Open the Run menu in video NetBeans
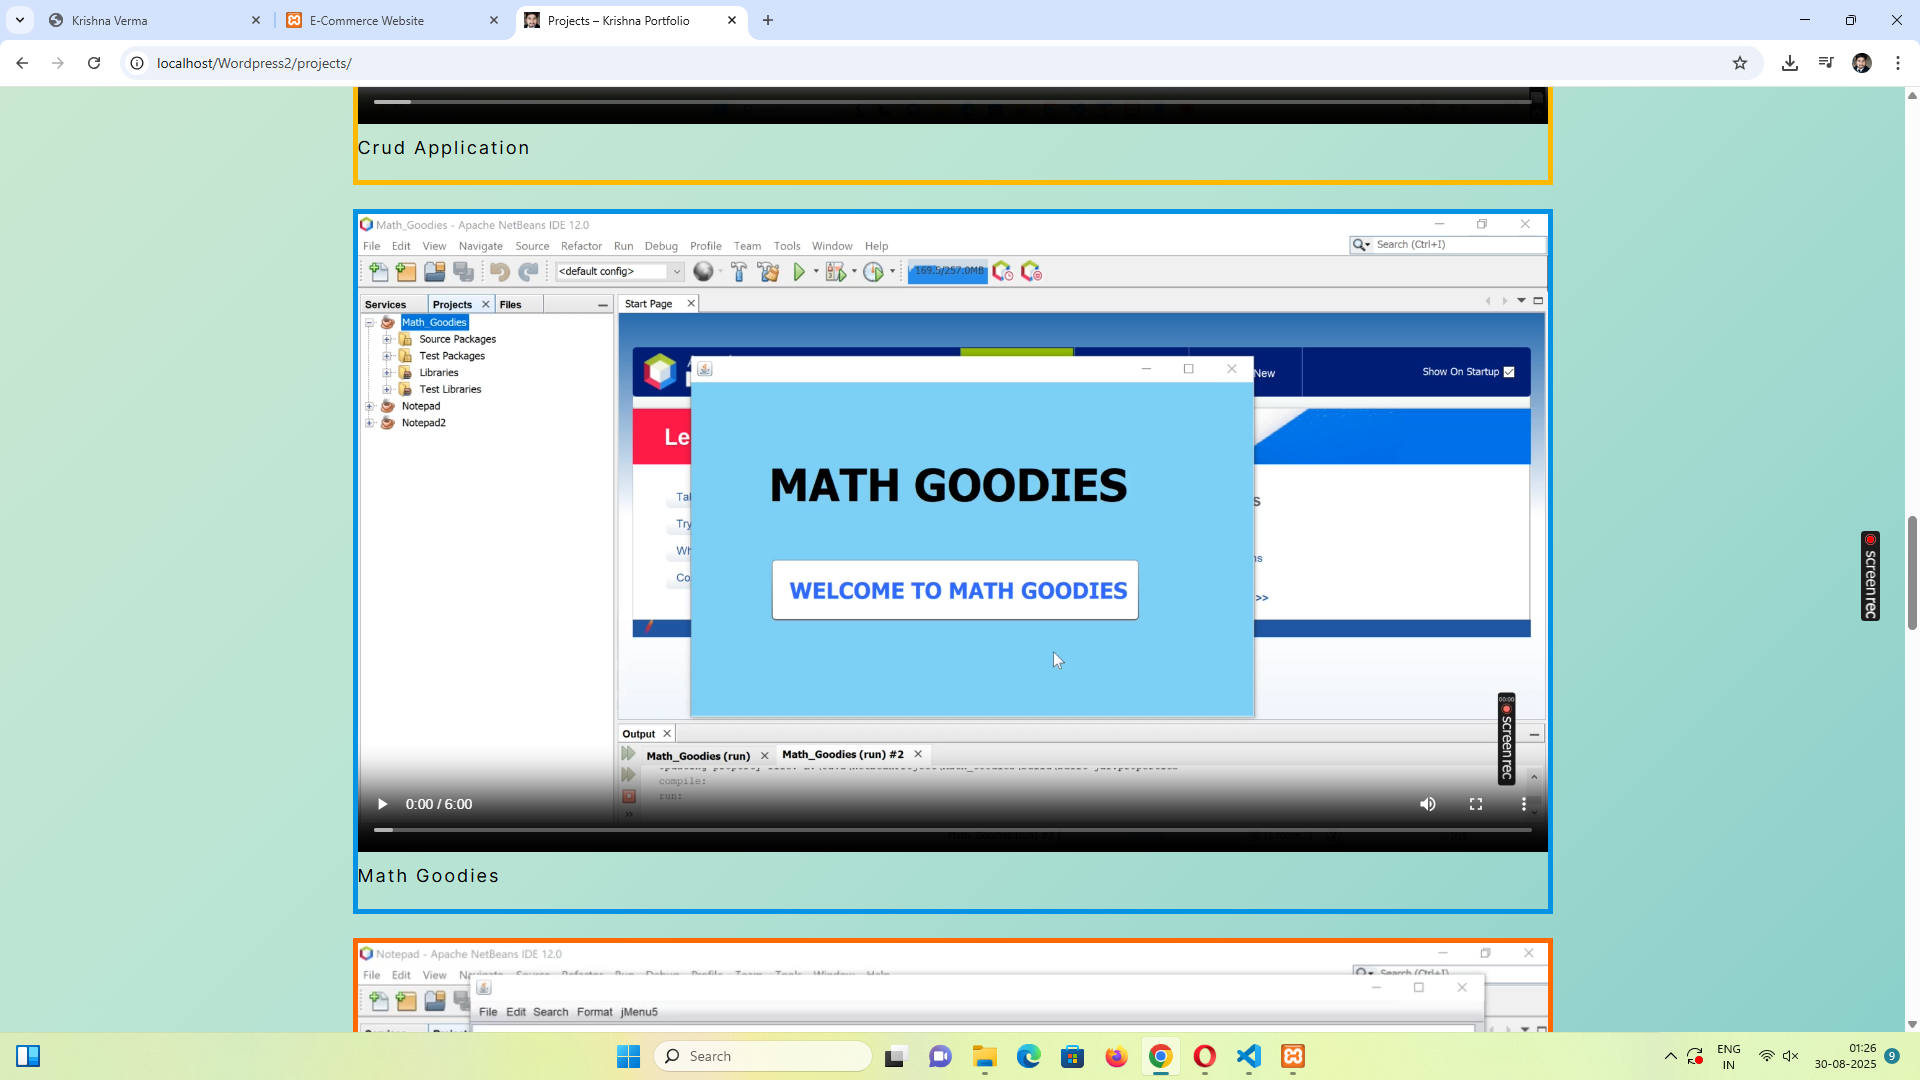 click(623, 246)
